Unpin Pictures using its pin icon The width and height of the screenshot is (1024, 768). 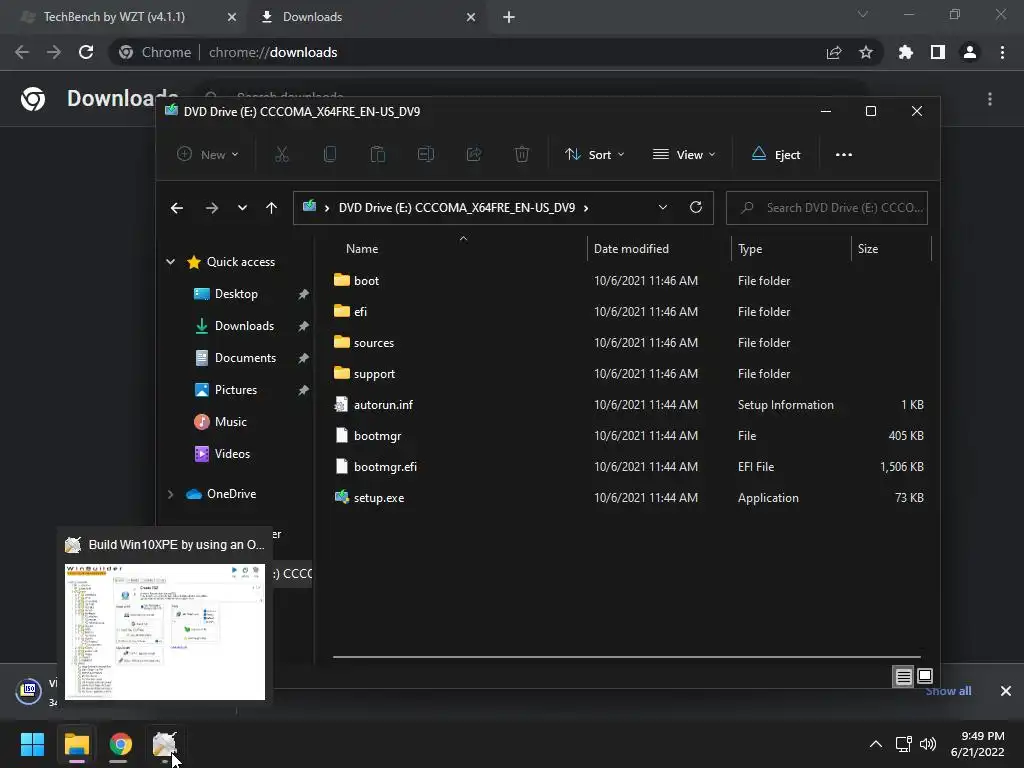coord(303,391)
